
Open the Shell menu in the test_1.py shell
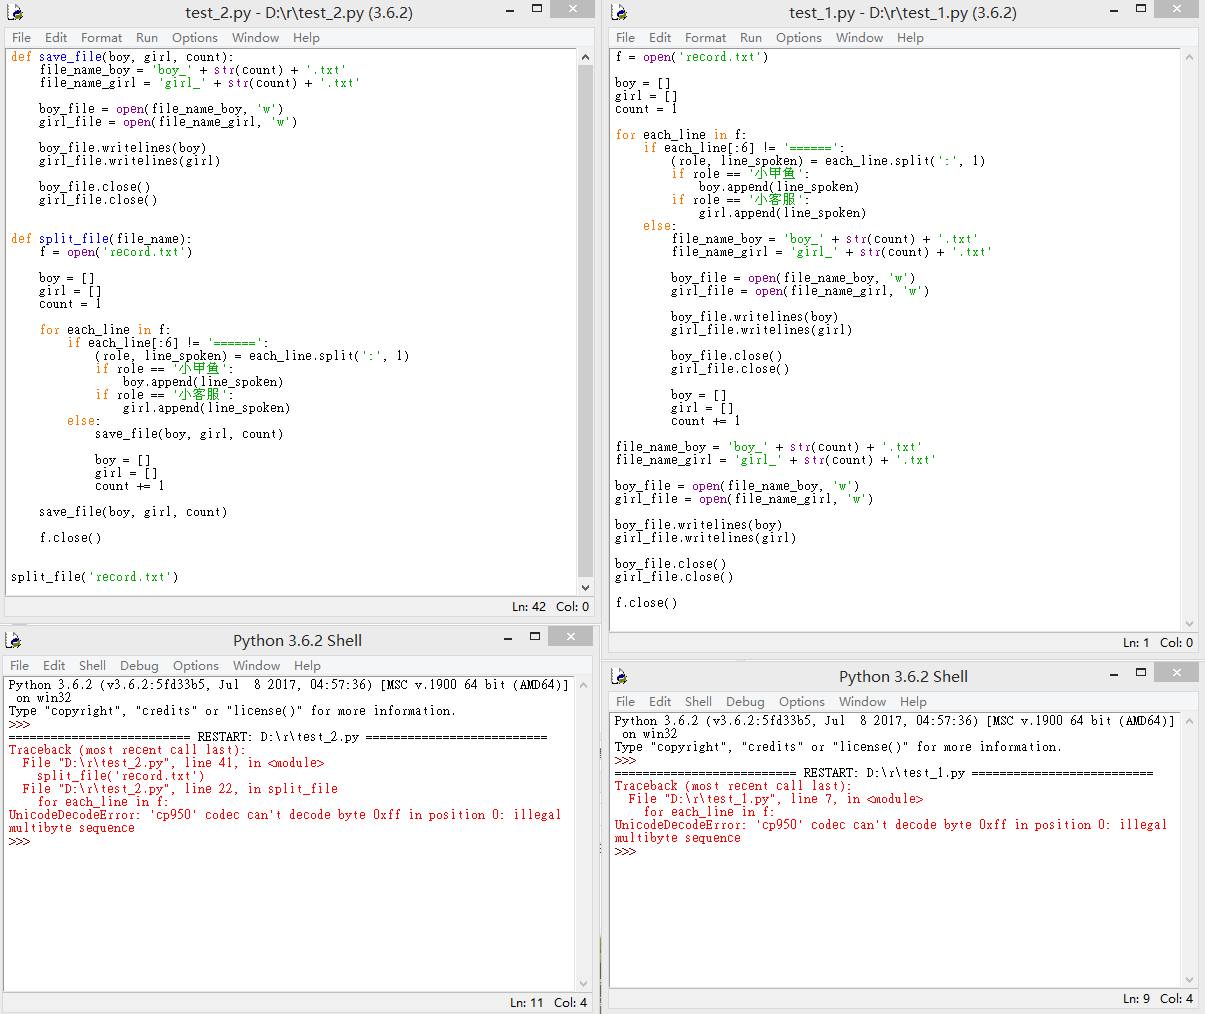coord(698,702)
